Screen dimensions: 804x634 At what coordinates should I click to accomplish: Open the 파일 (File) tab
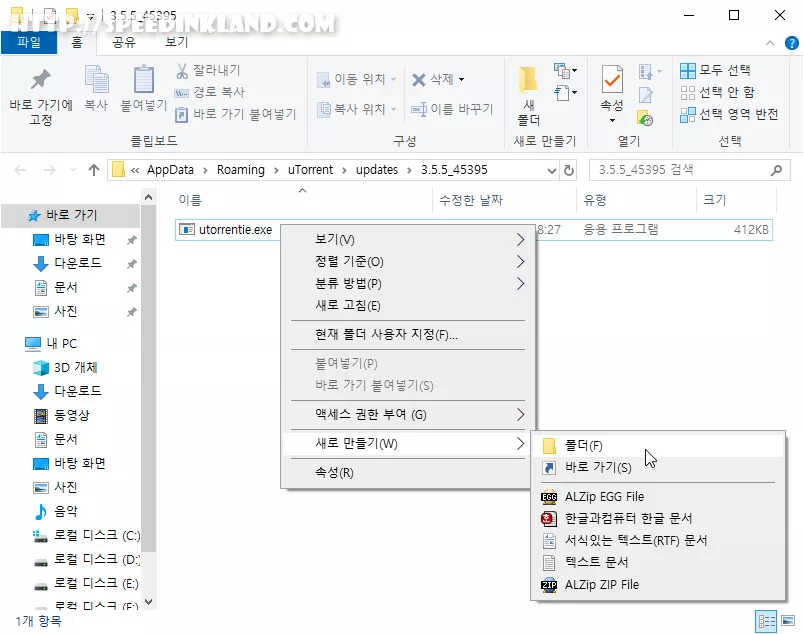click(29, 42)
